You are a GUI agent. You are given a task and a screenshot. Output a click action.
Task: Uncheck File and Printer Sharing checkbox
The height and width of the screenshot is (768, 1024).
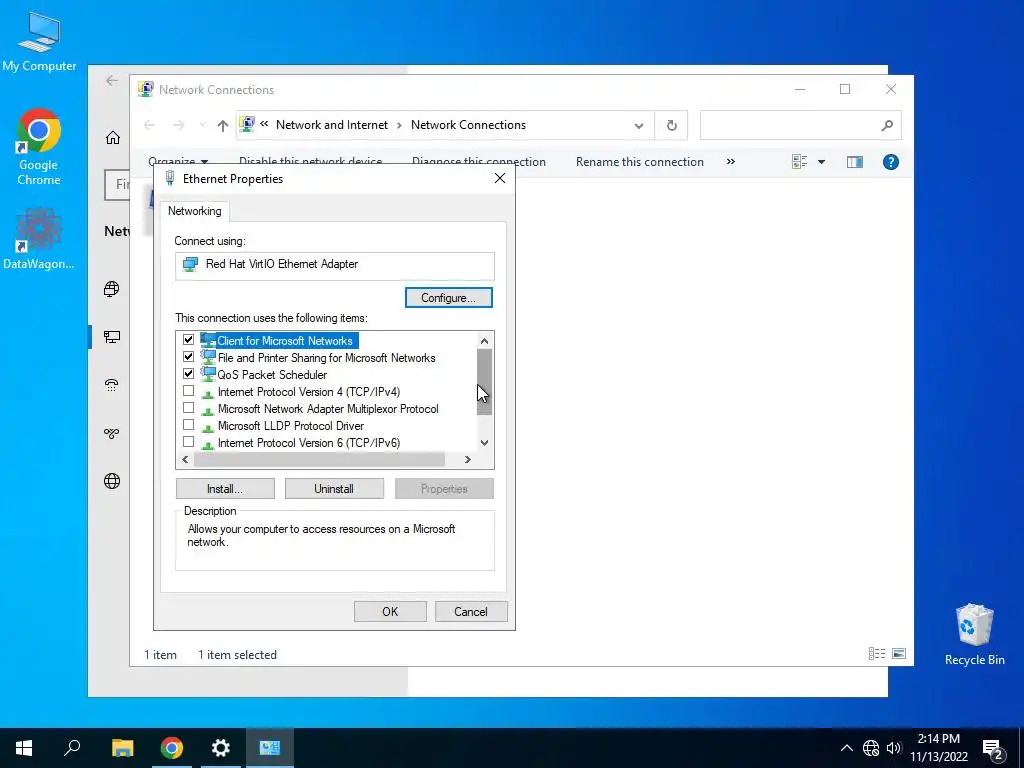tap(188, 357)
